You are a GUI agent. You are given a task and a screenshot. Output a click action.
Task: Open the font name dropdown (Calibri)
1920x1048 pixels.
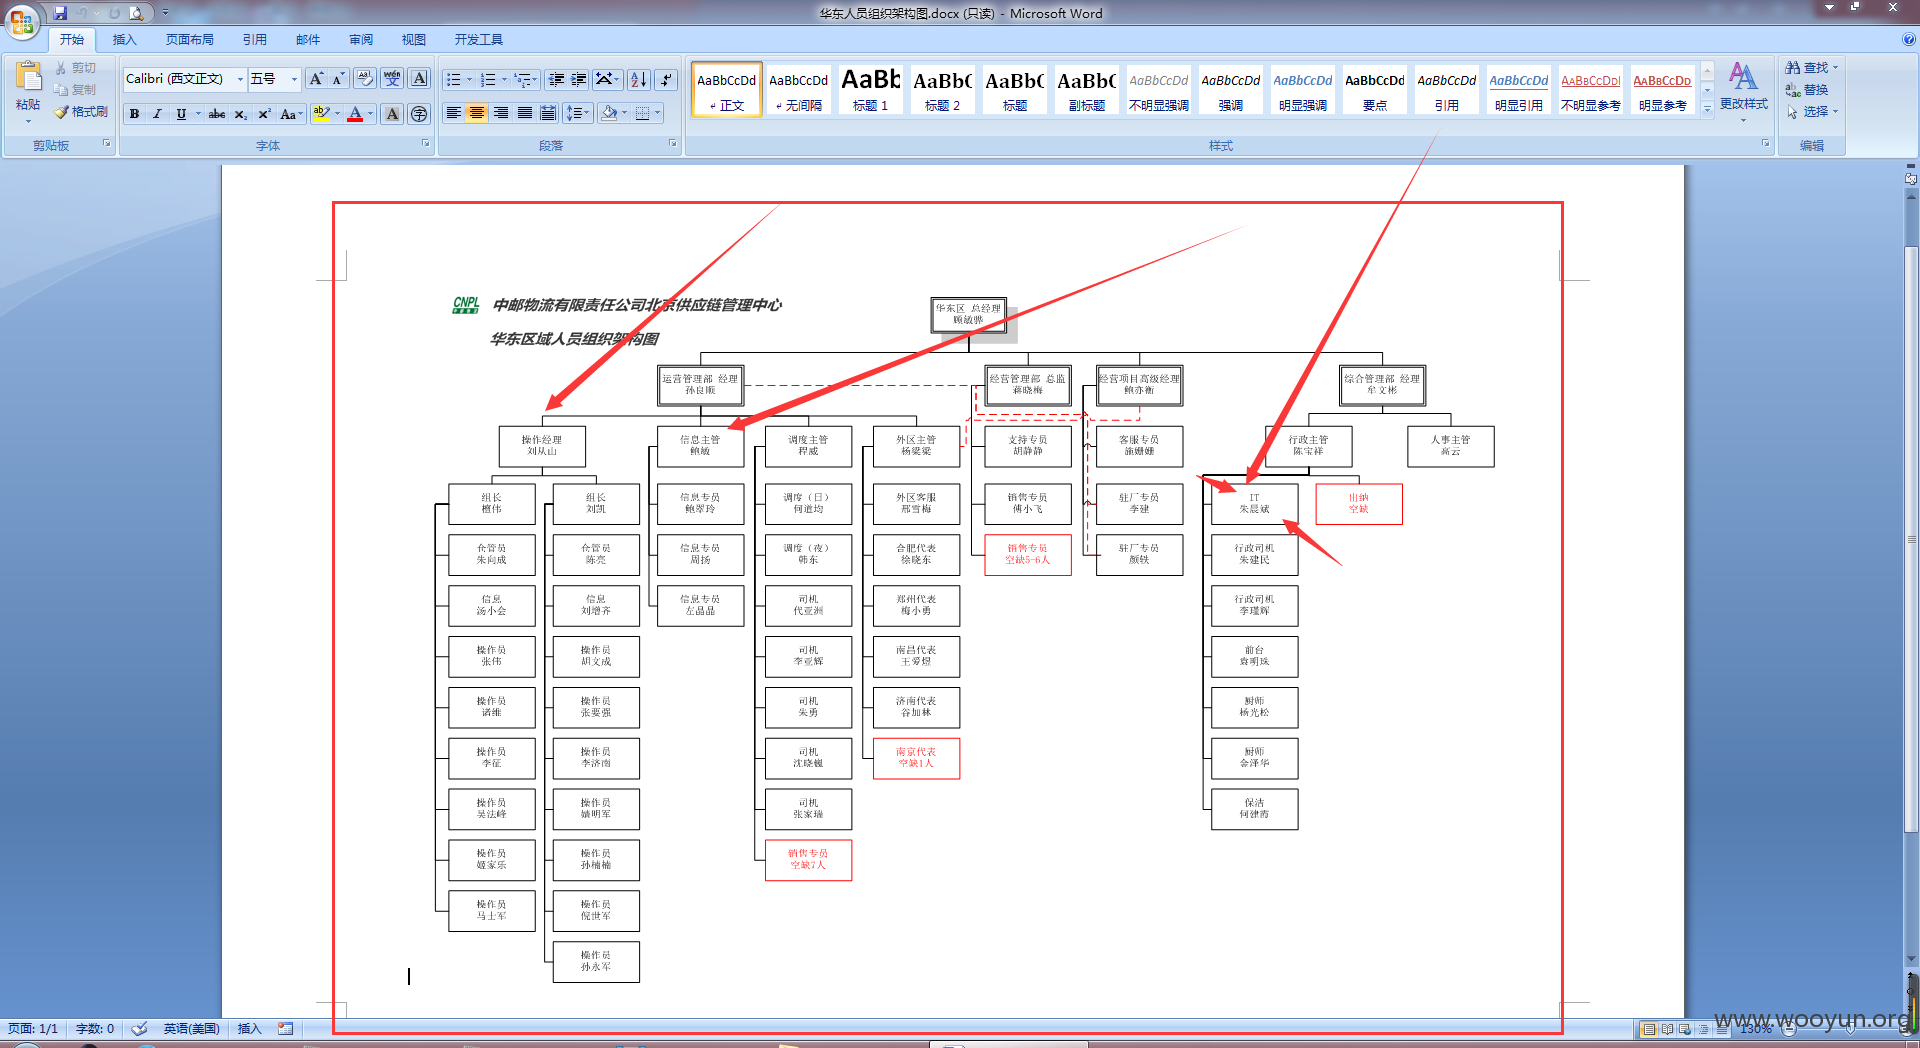coord(240,79)
